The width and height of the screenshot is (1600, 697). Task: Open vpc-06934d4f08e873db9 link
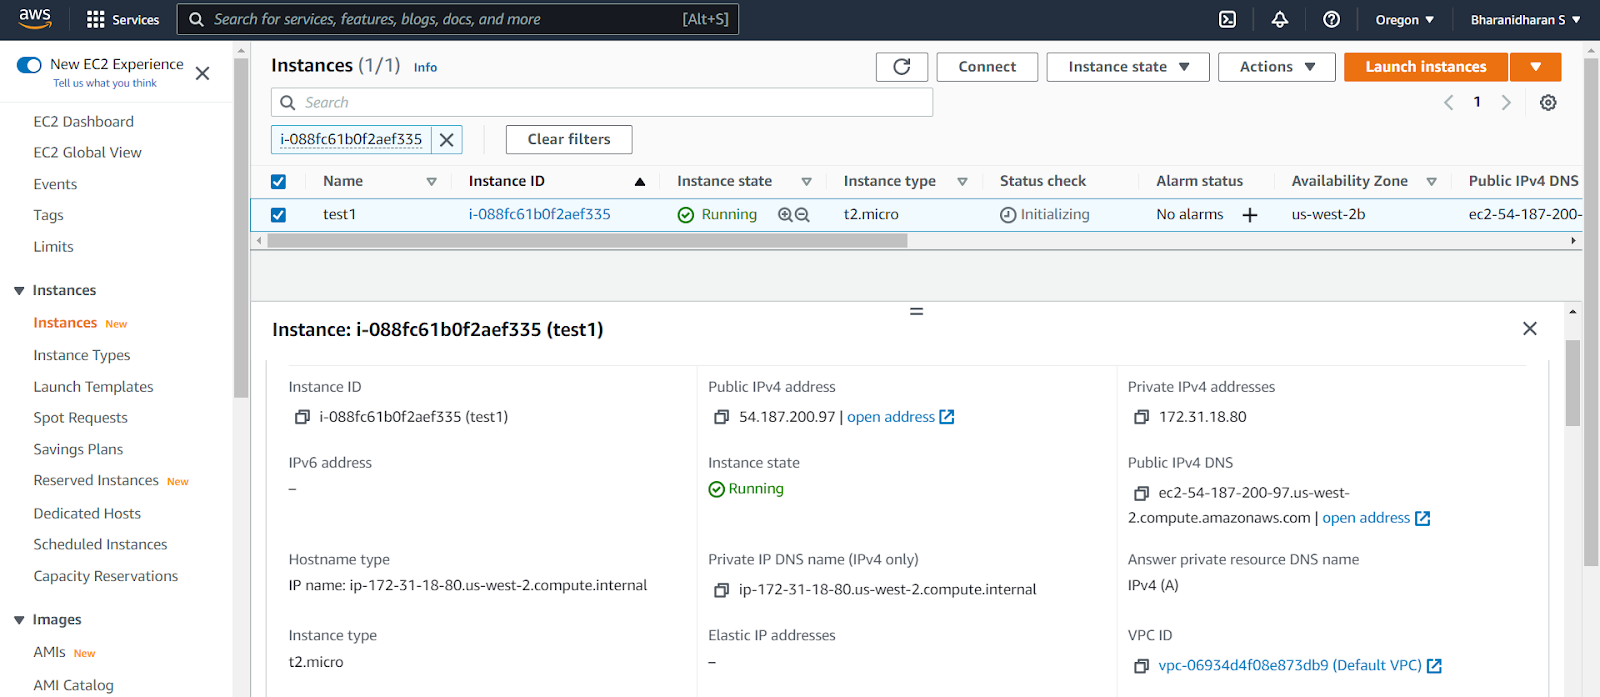click(1289, 666)
